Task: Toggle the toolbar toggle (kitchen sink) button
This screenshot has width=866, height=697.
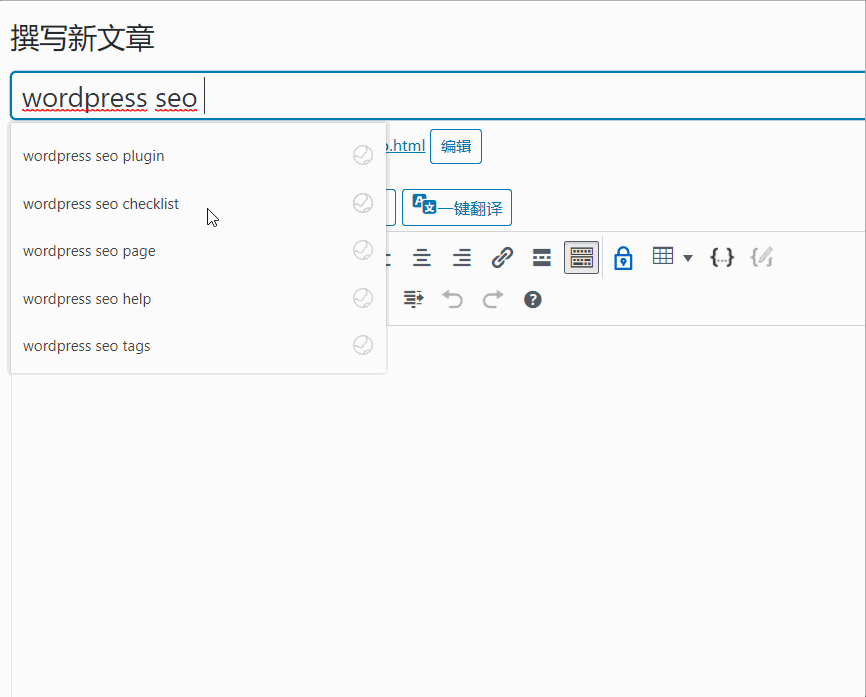Action: [x=581, y=258]
